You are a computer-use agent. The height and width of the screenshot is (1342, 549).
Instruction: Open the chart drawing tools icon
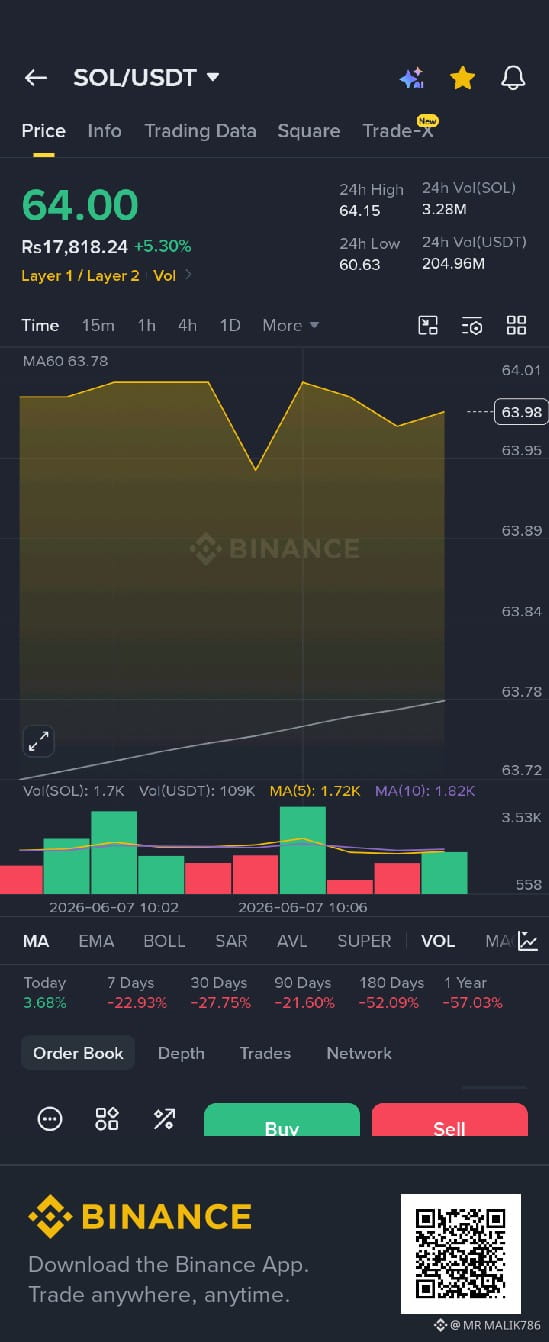click(x=428, y=325)
